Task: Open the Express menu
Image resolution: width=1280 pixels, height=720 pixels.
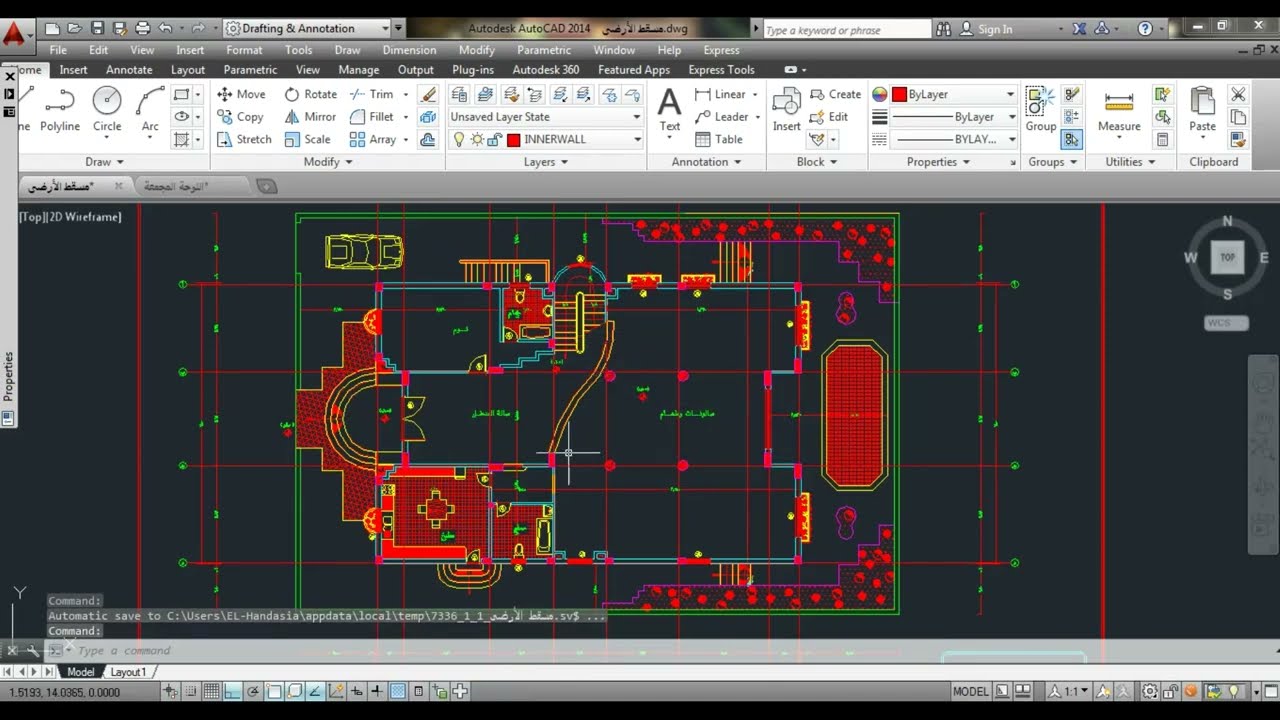Action: (x=721, y=50)
